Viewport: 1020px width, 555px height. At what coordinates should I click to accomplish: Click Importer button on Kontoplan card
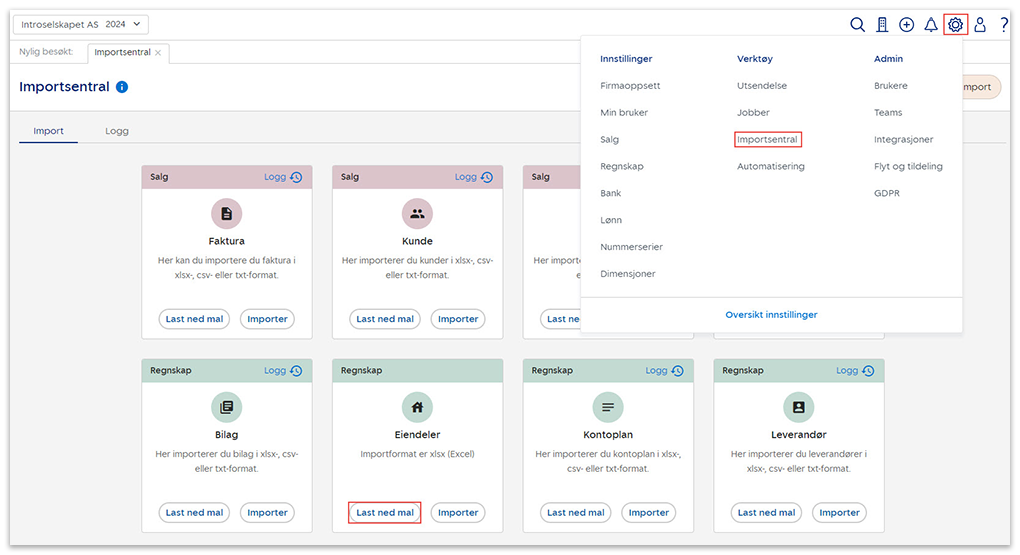(648, 512)
